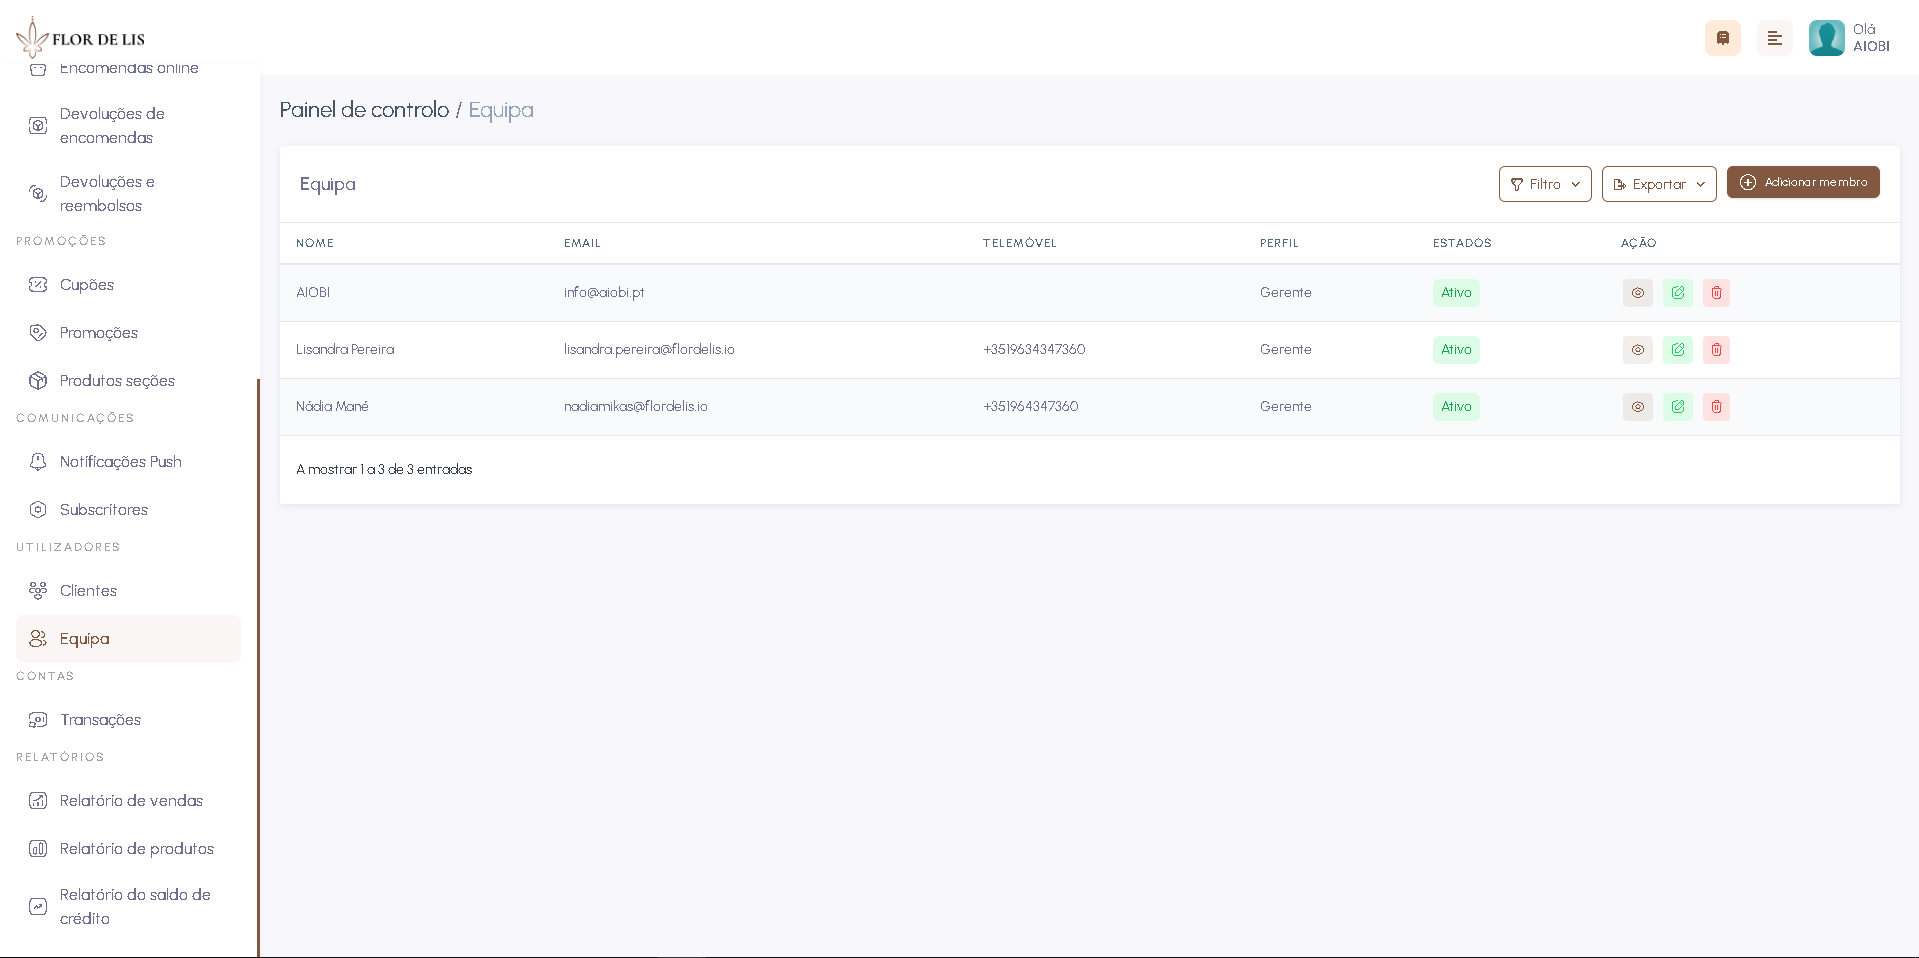Show details of AIOBI via eye icon

coord(1637,293)
